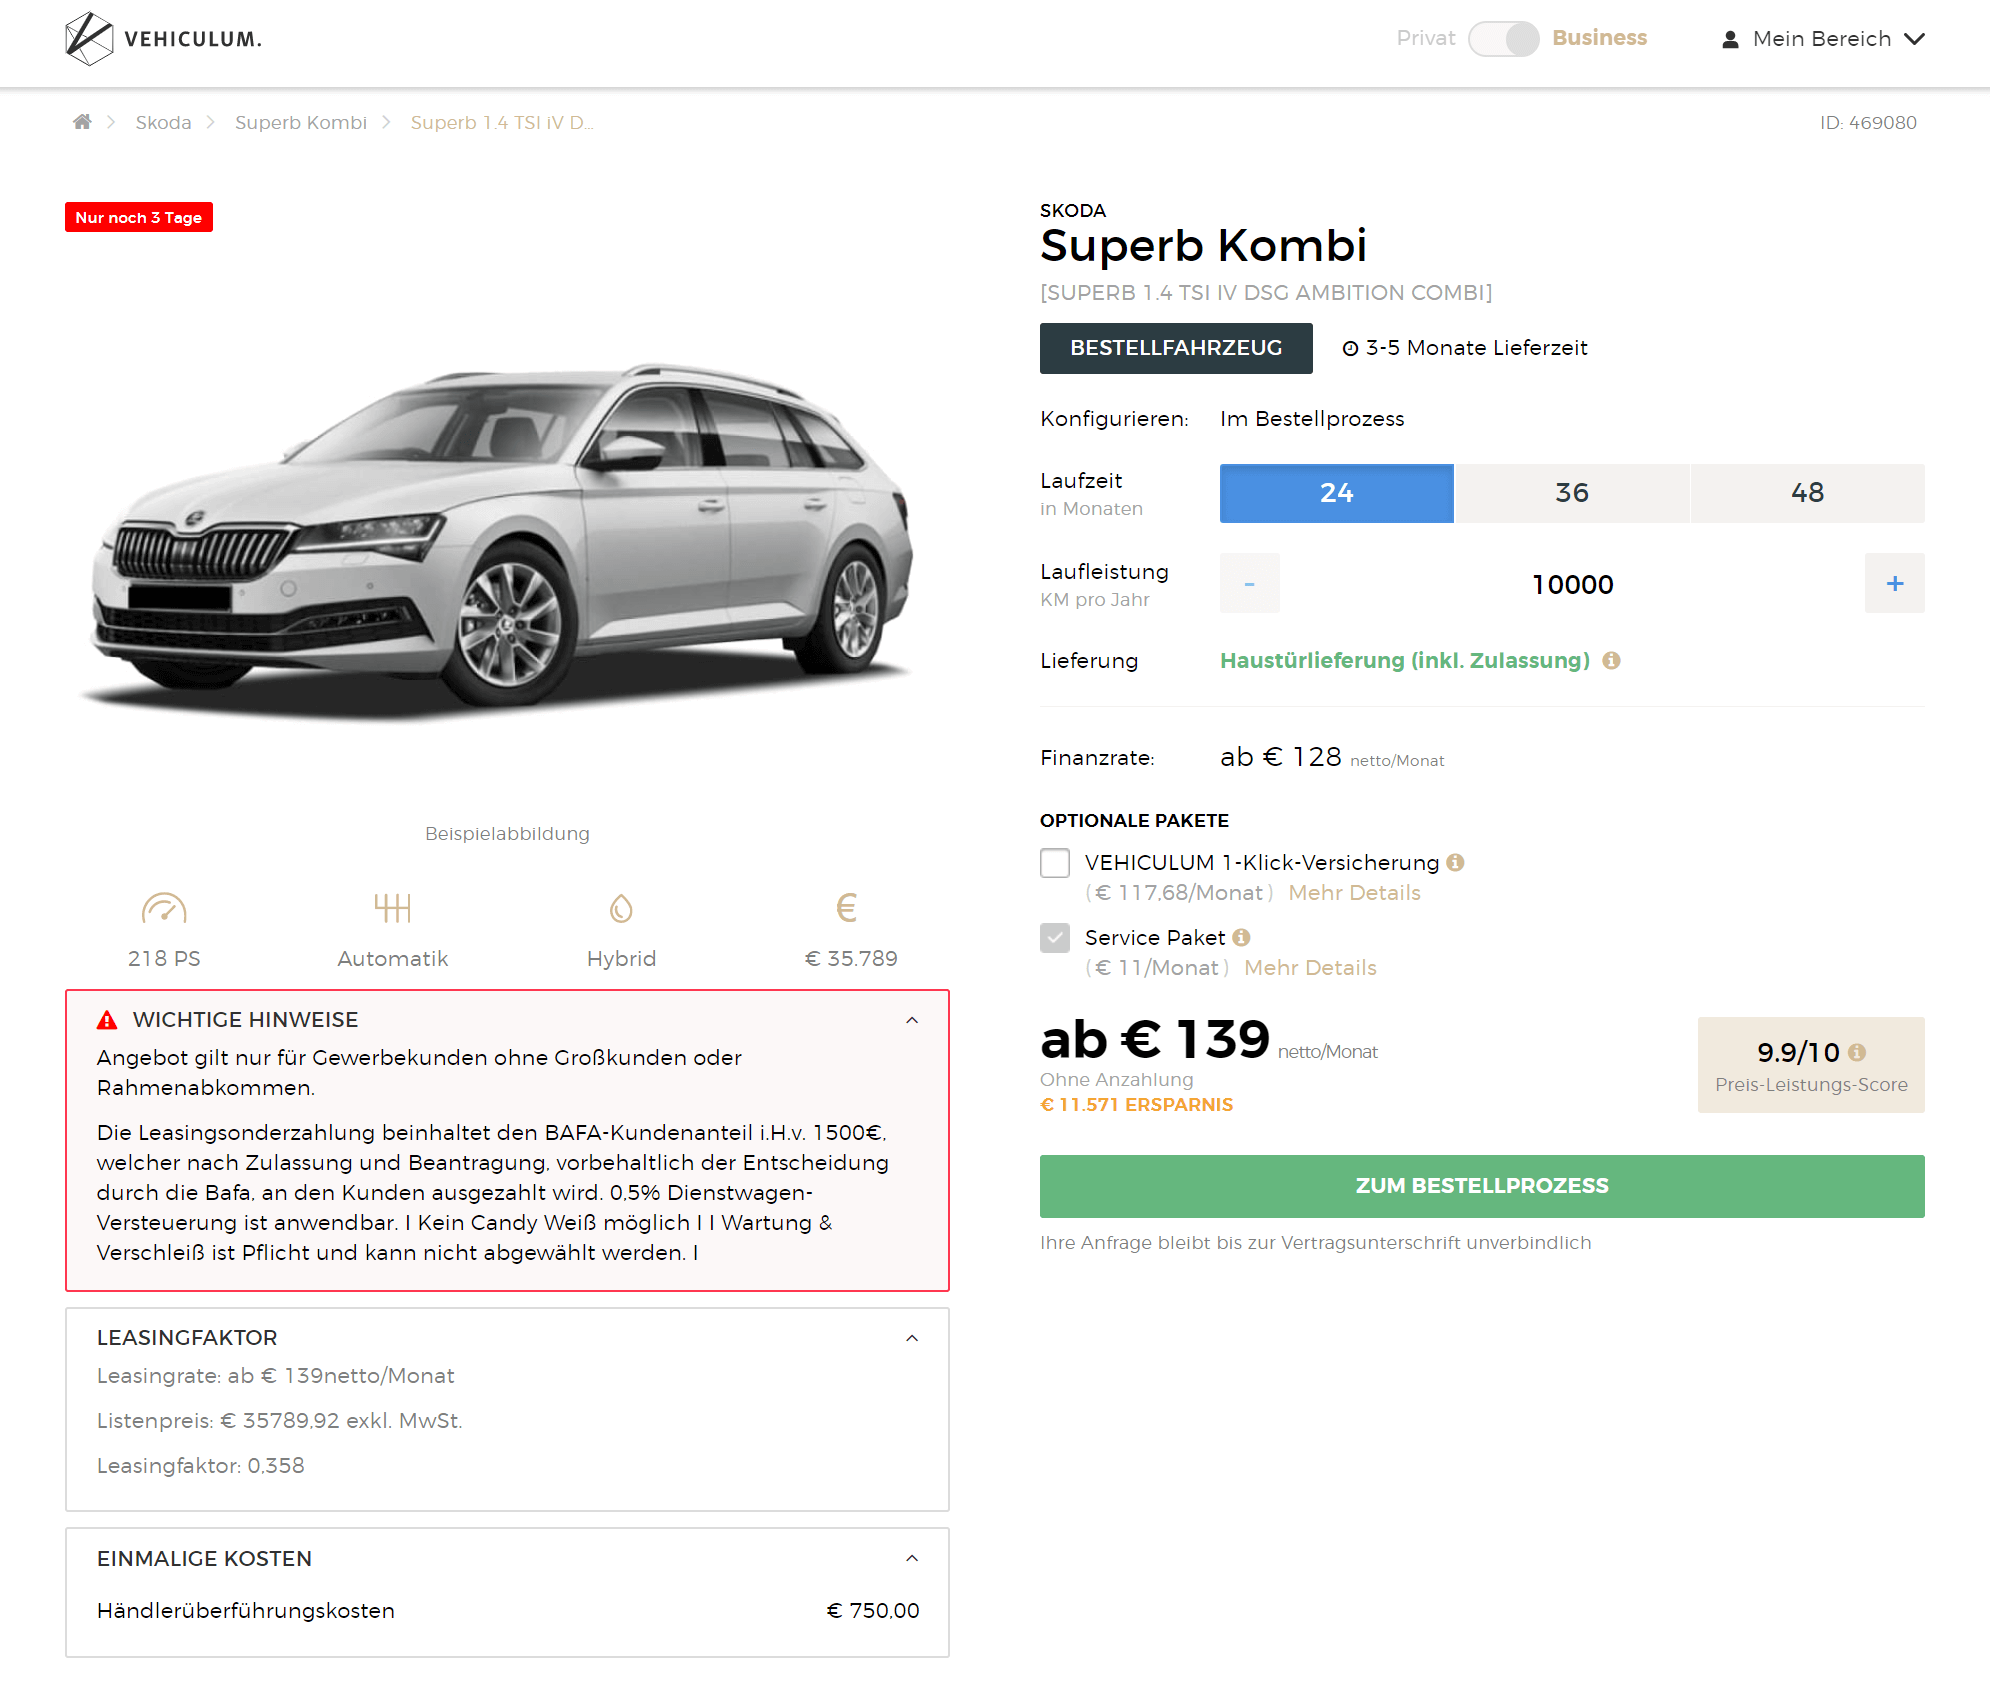Screen dimensions: 1990x1681
Task: Open Mehr Details for Service Paket
Action: [1310, 968]
